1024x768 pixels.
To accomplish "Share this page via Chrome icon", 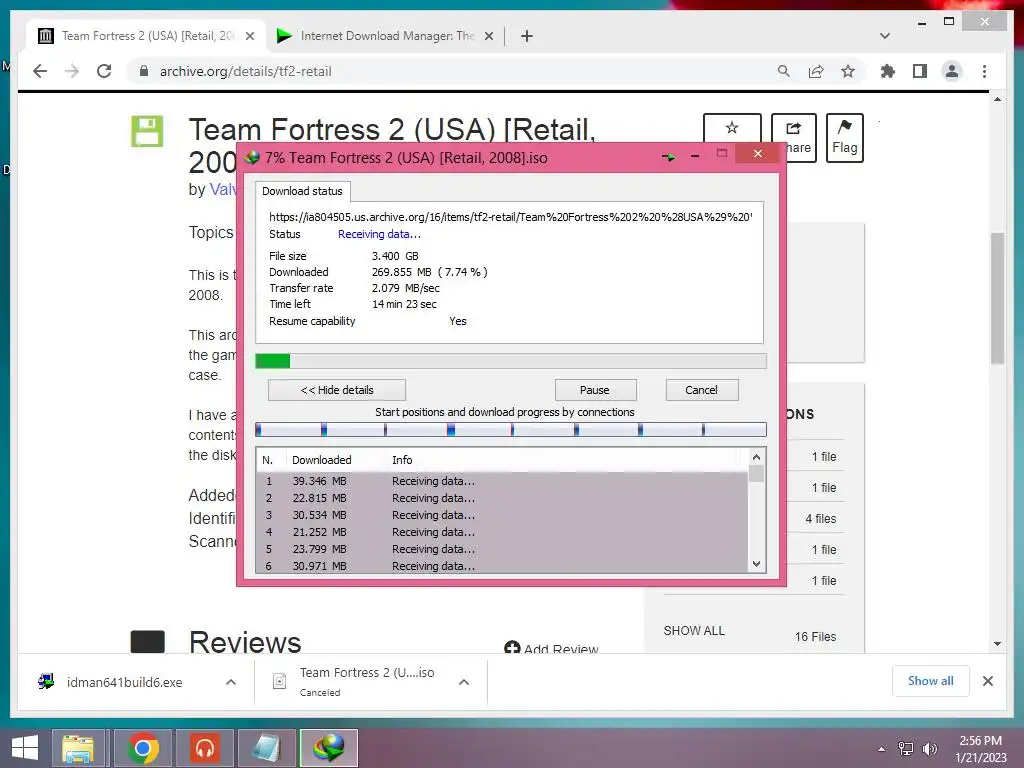I will tap(816, 71).
